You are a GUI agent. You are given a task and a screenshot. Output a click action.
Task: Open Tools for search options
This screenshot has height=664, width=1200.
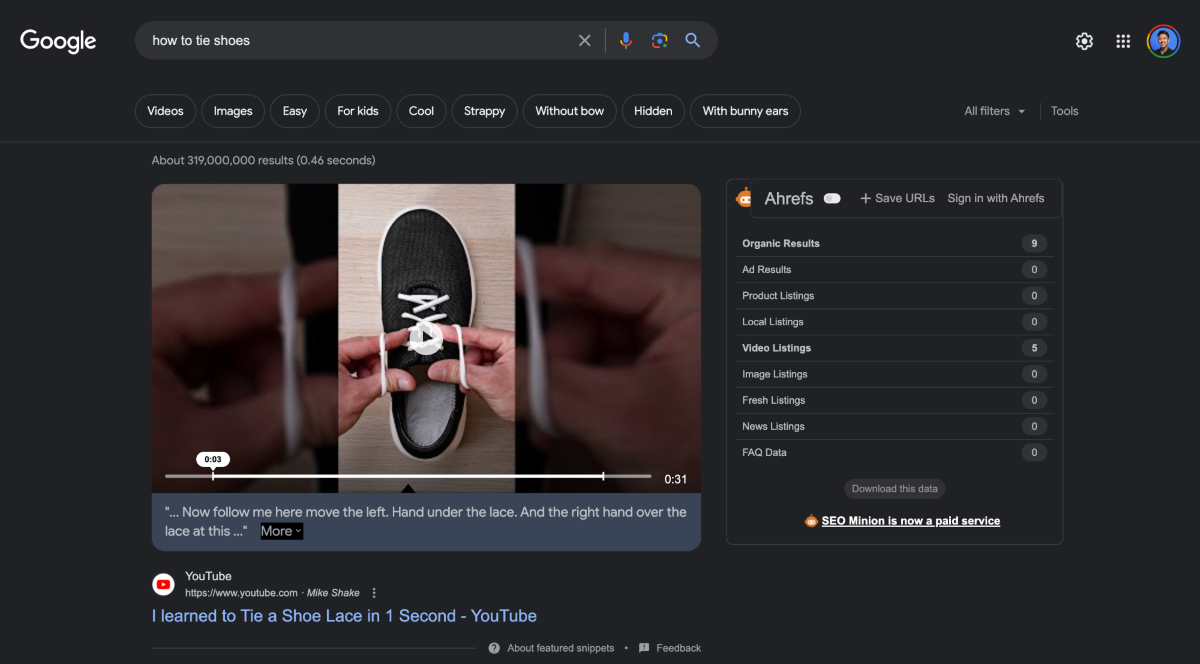(x=1064, y=111)
